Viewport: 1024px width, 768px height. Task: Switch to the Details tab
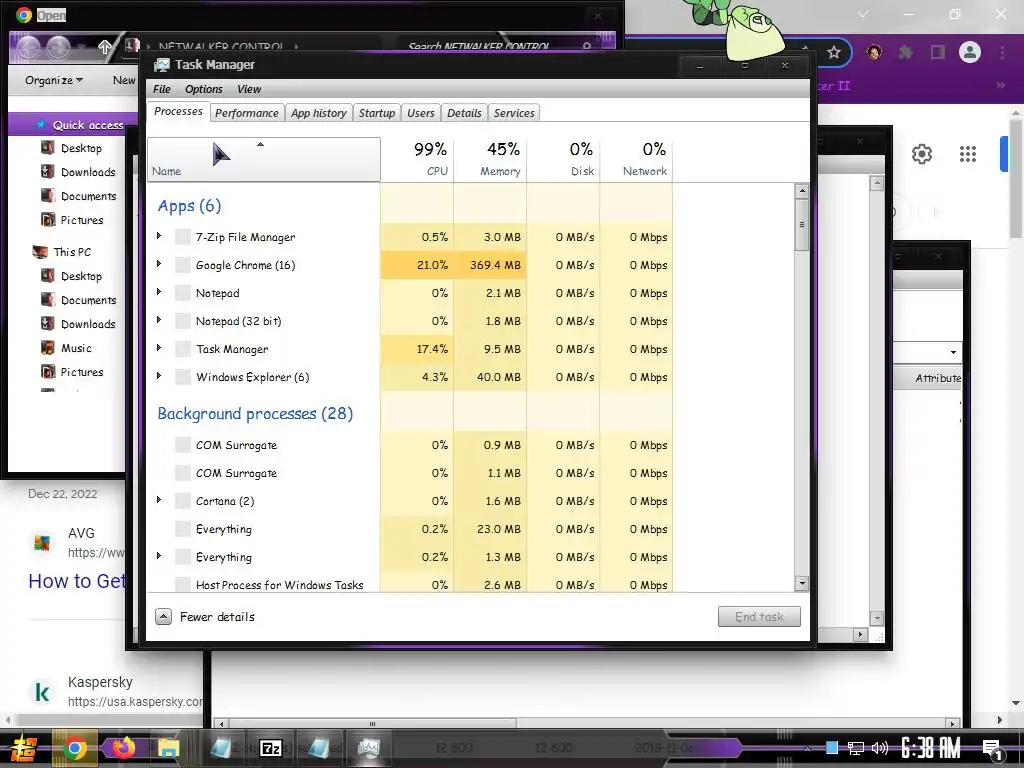pyautogui.click(x=464, y=113)
